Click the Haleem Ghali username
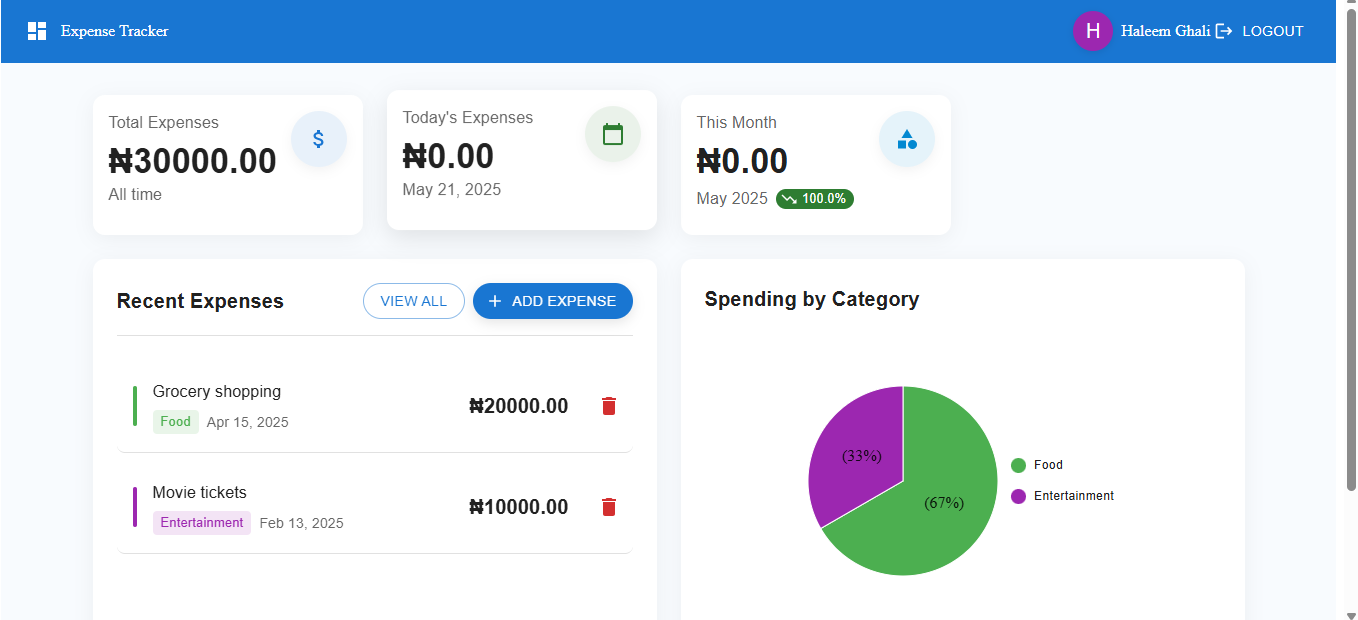The height and width of the screenshot is (620, 1358). coord(1167,30)
